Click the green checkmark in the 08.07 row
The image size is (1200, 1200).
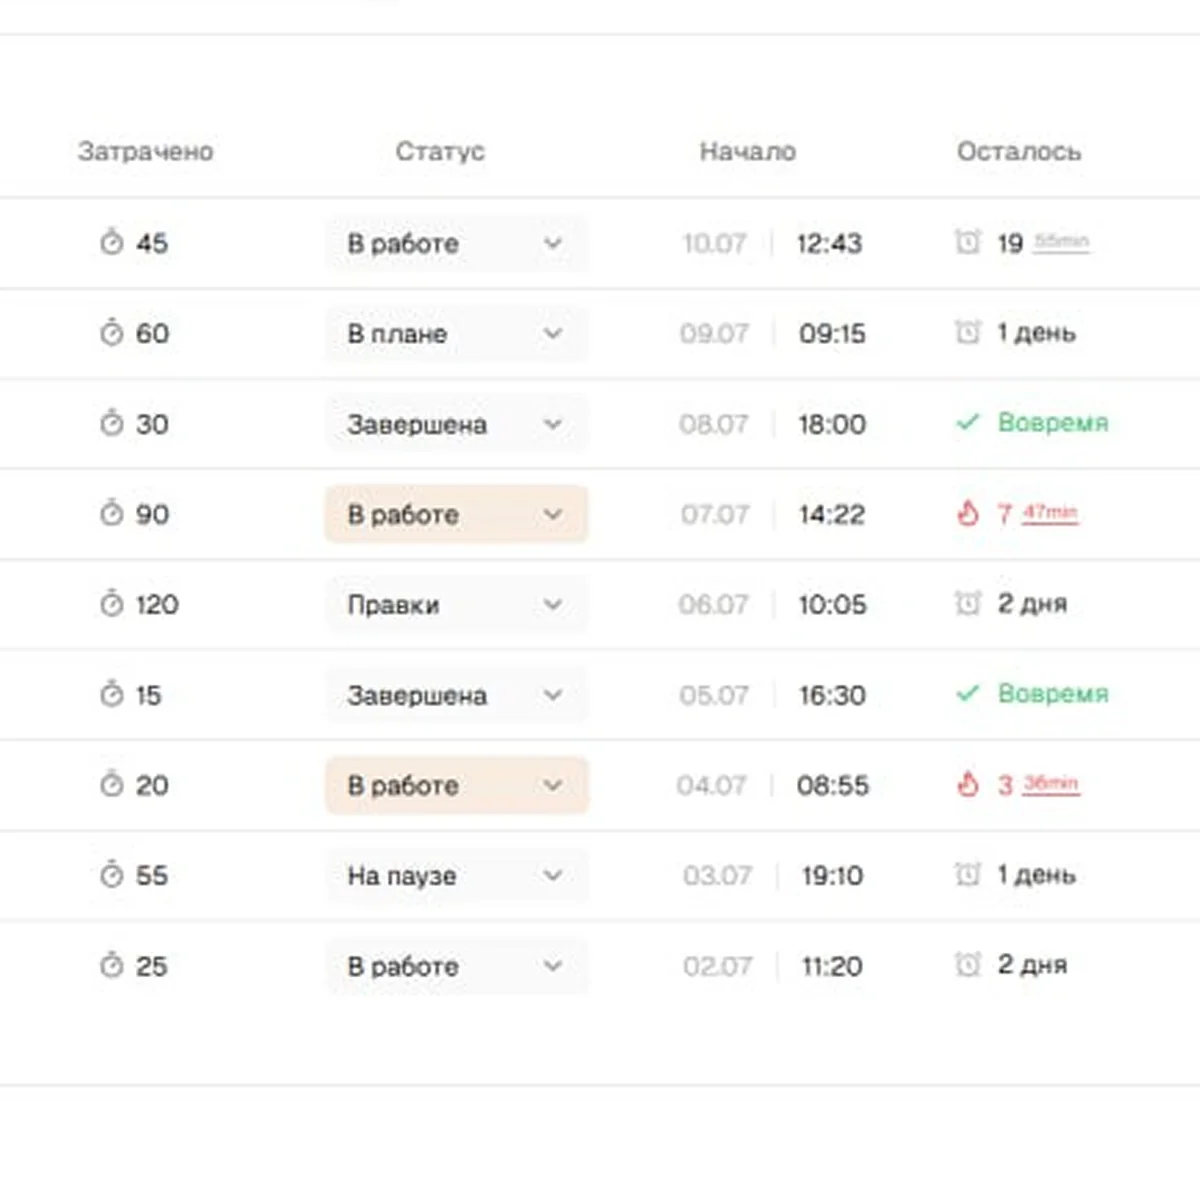(x=967, y=423)
